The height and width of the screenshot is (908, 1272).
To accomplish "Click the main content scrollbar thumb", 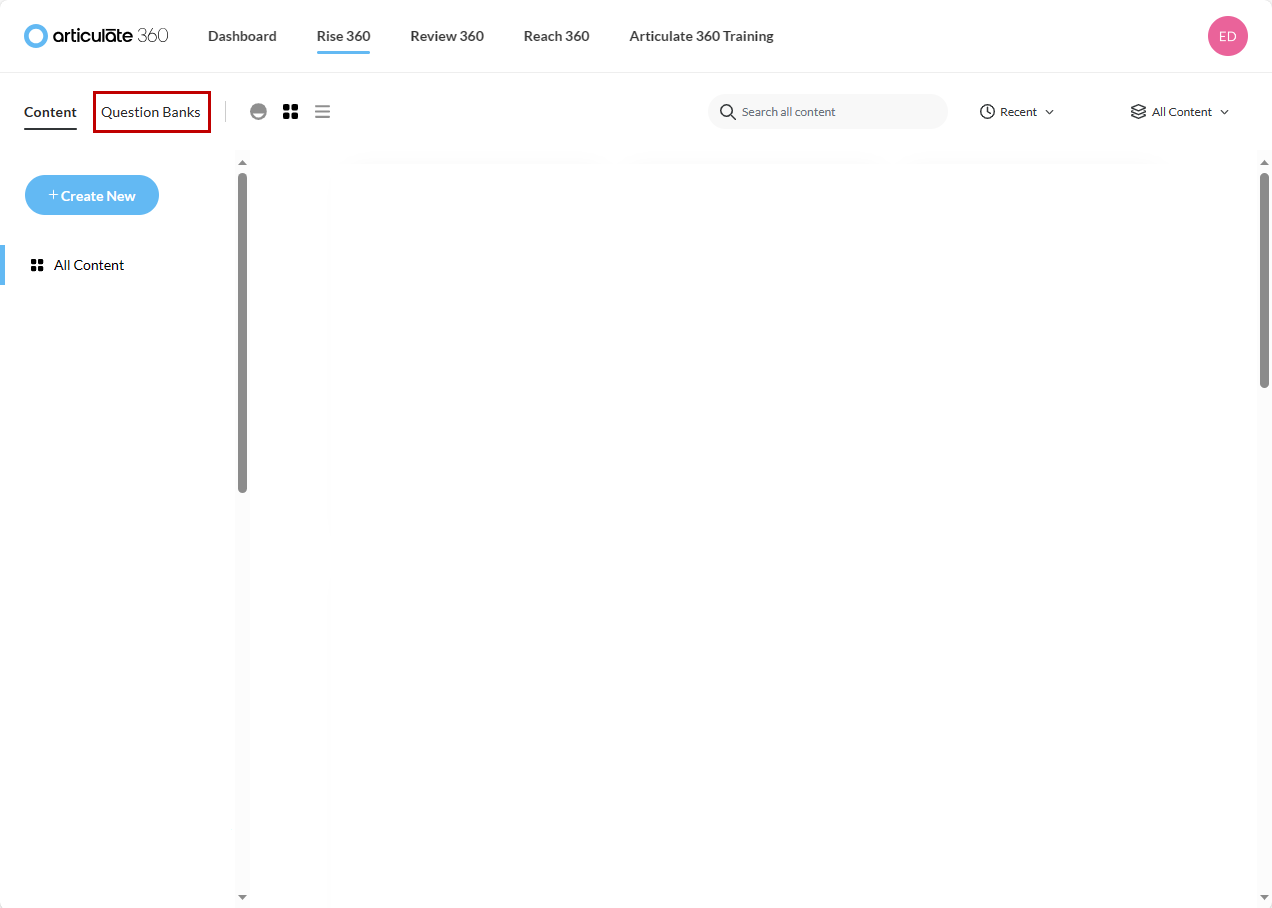I will tap(1264, 280).
